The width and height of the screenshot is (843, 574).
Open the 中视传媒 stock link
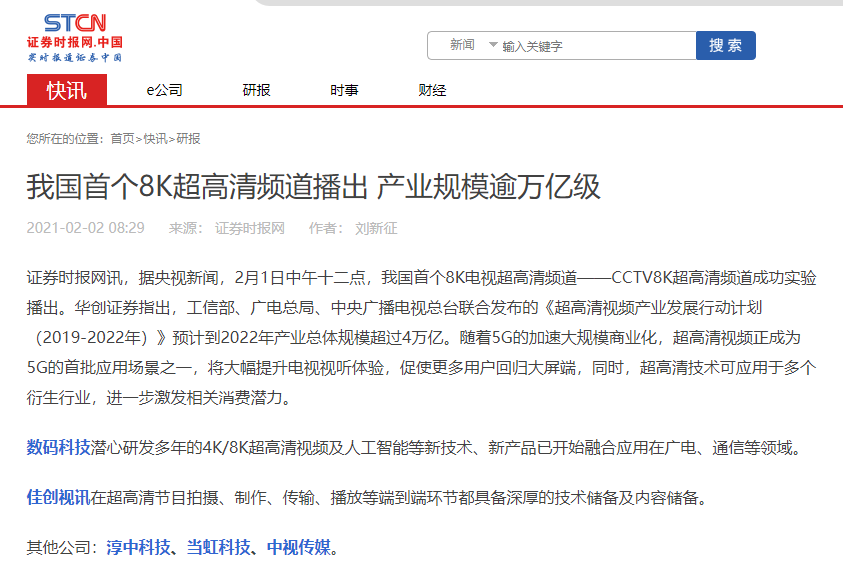coord(299,547)
